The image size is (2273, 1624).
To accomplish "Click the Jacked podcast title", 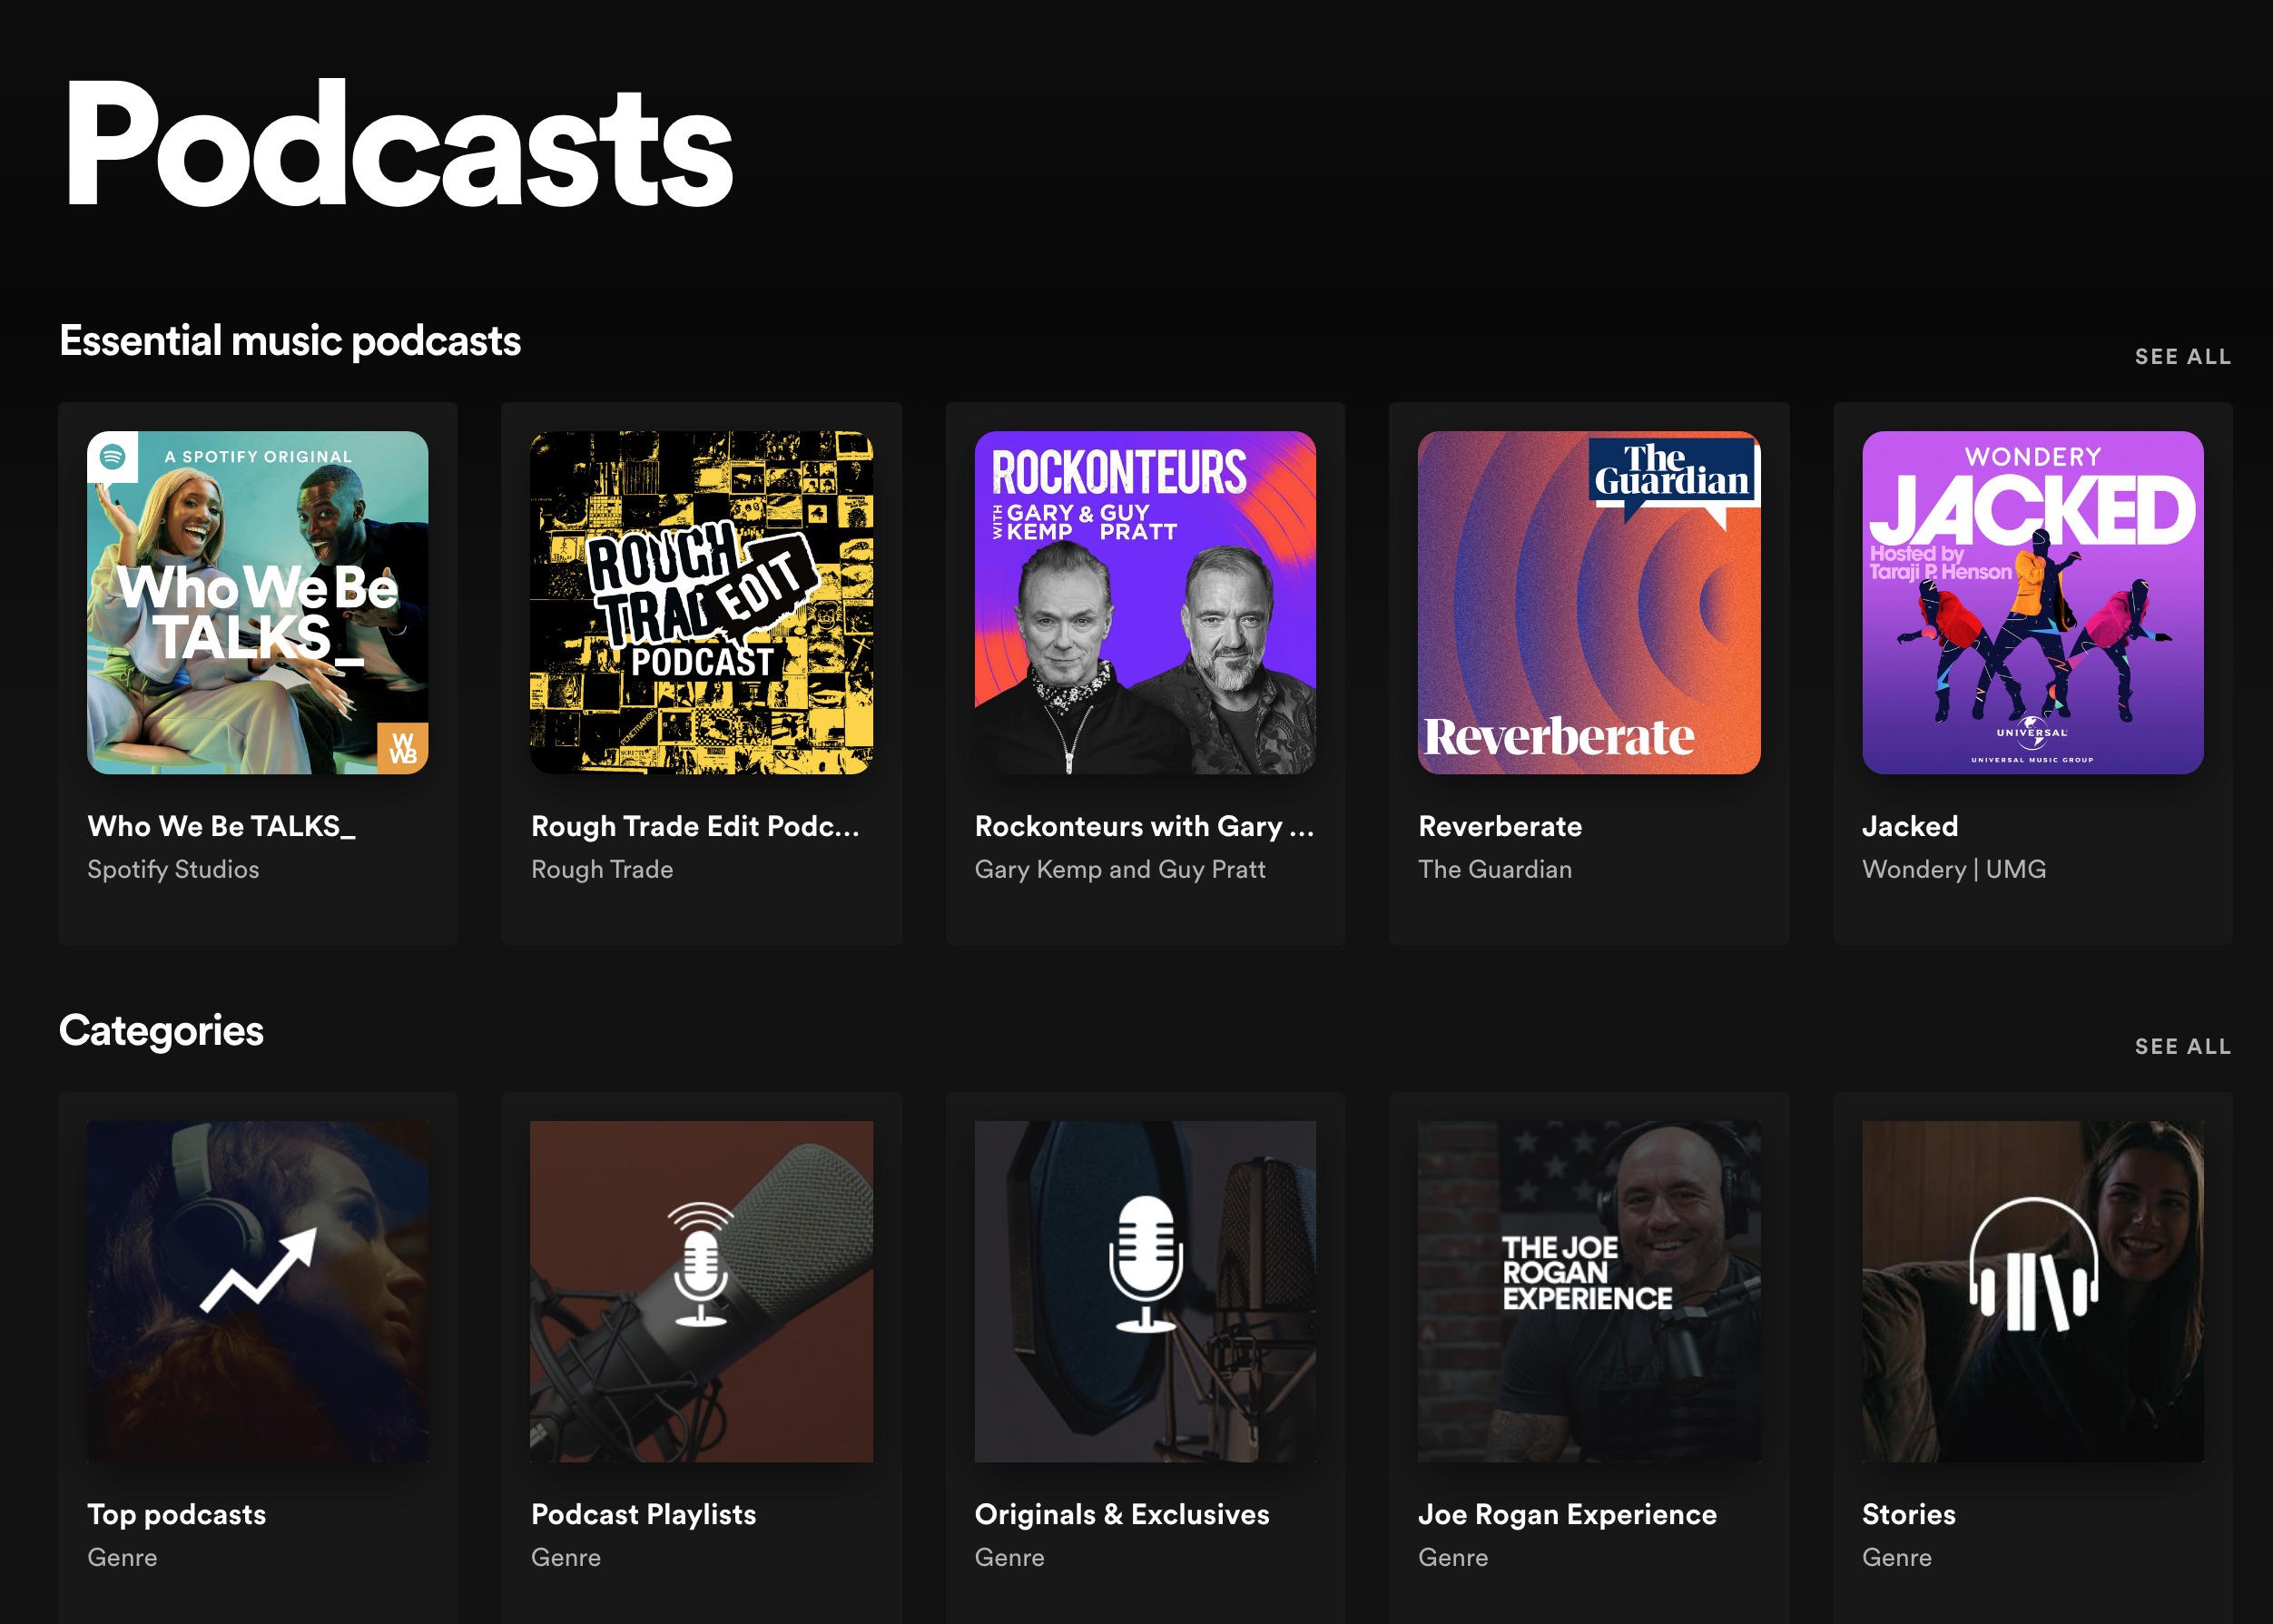I will 1910,826.
